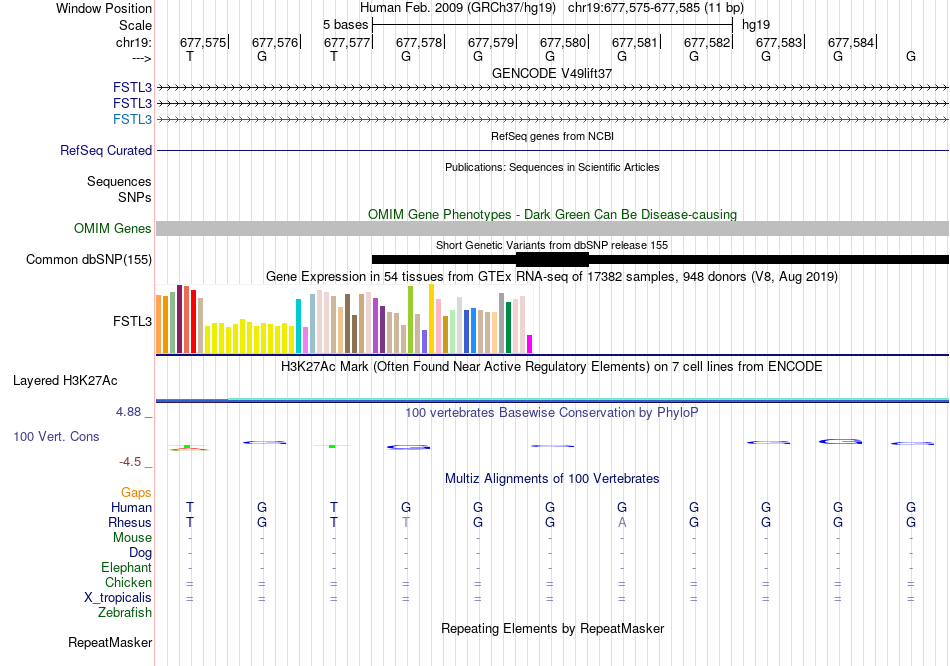This screenshot has height=666, width=950.
Task: Select the Elephant species row label
Action: 126,568
